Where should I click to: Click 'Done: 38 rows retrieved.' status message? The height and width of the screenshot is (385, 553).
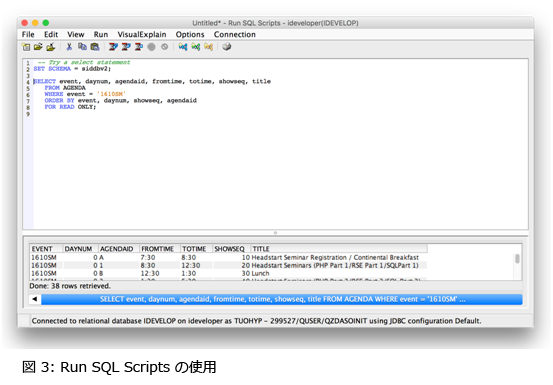[70, 286]
